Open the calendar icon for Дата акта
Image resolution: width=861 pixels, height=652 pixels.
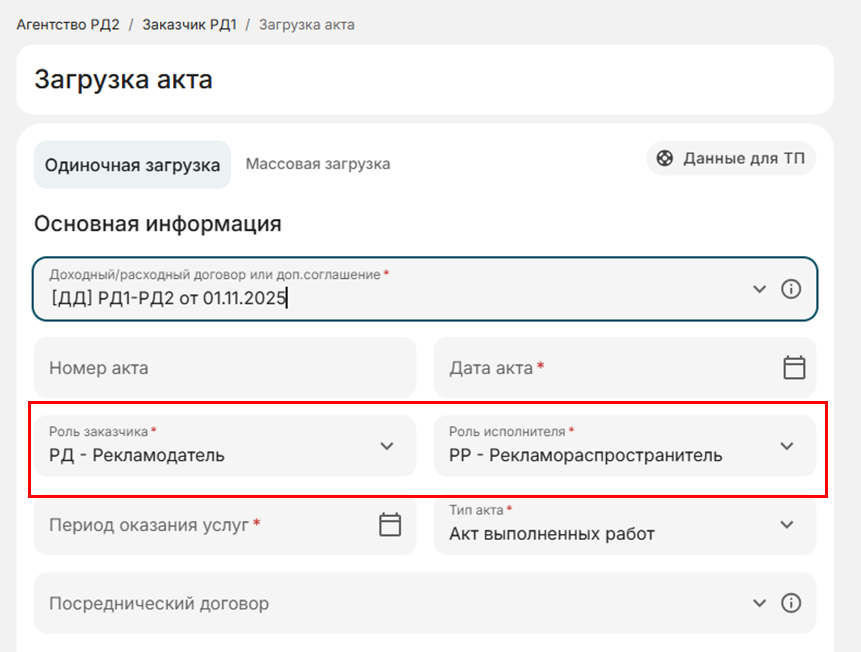pos(794,368)
